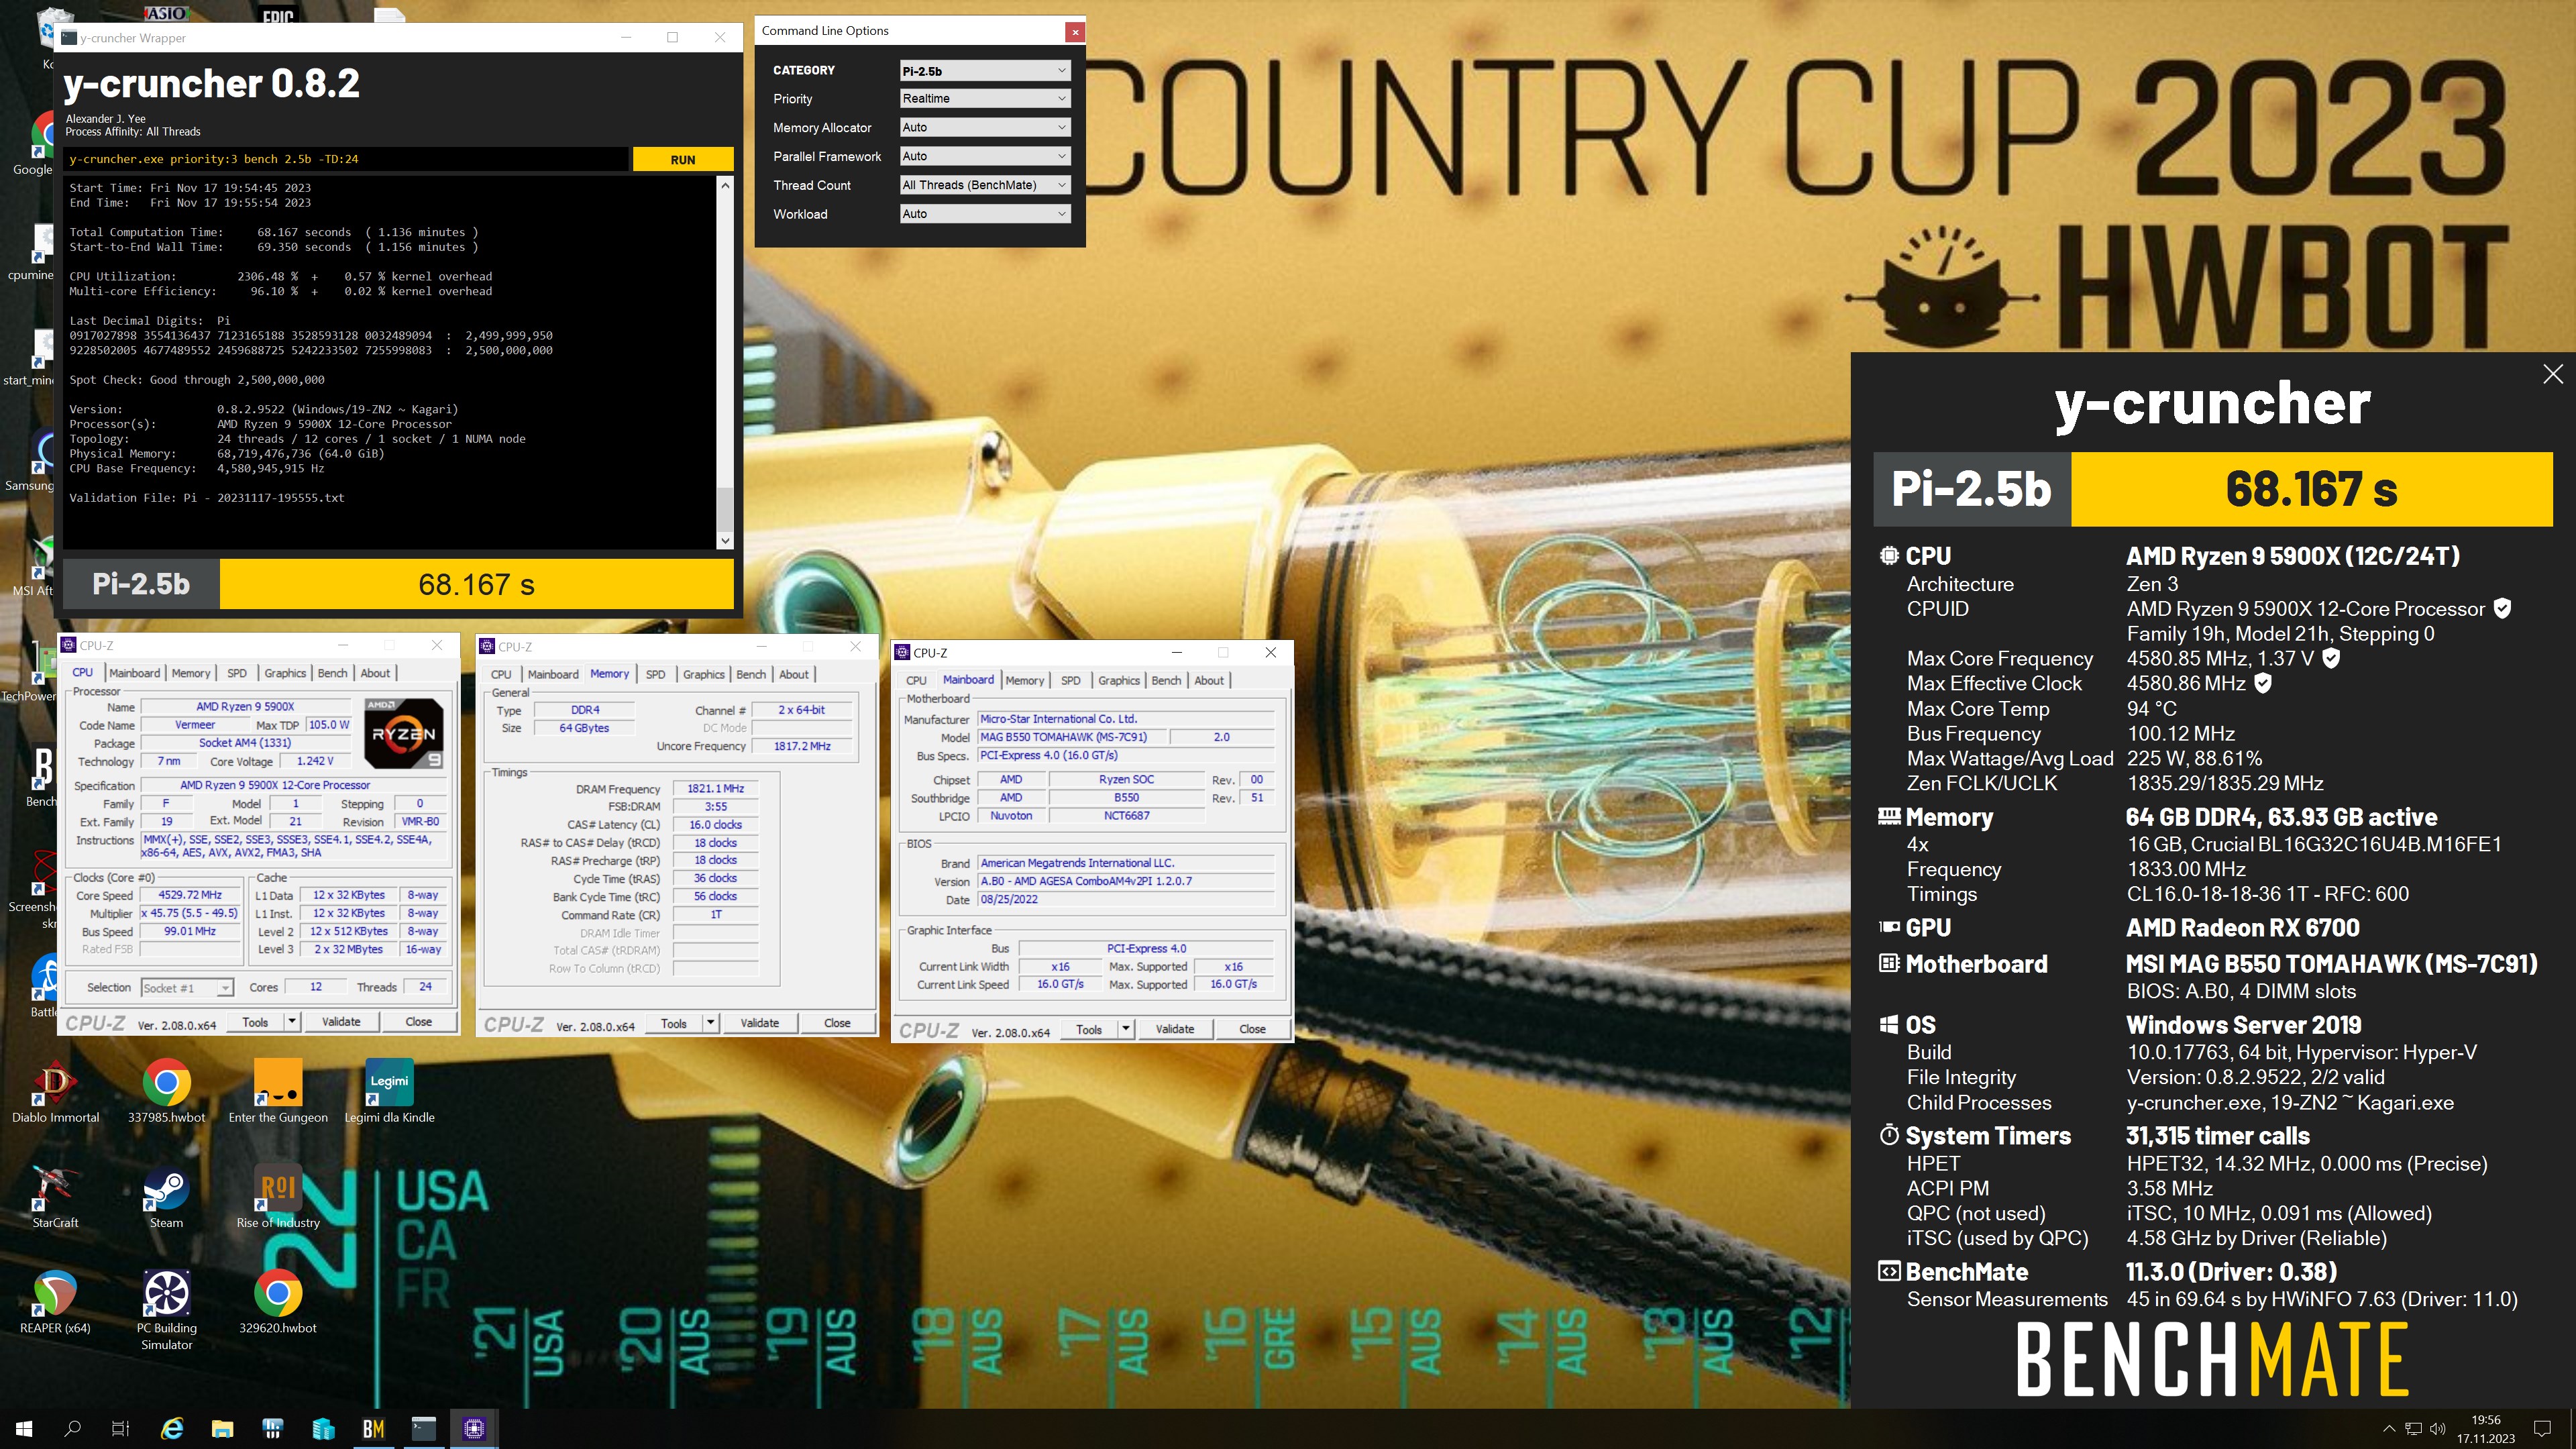
Task: Open the Windows Start menu
Action: pos(24,1428)
